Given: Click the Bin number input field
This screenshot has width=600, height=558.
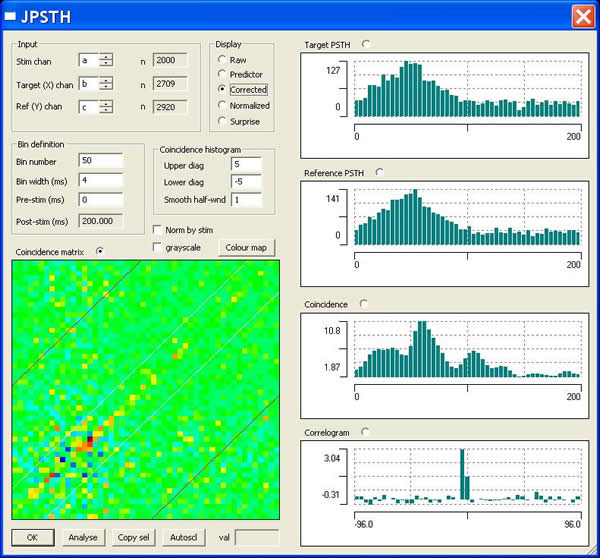Looking at the screenshot, I should click(99, 161).
